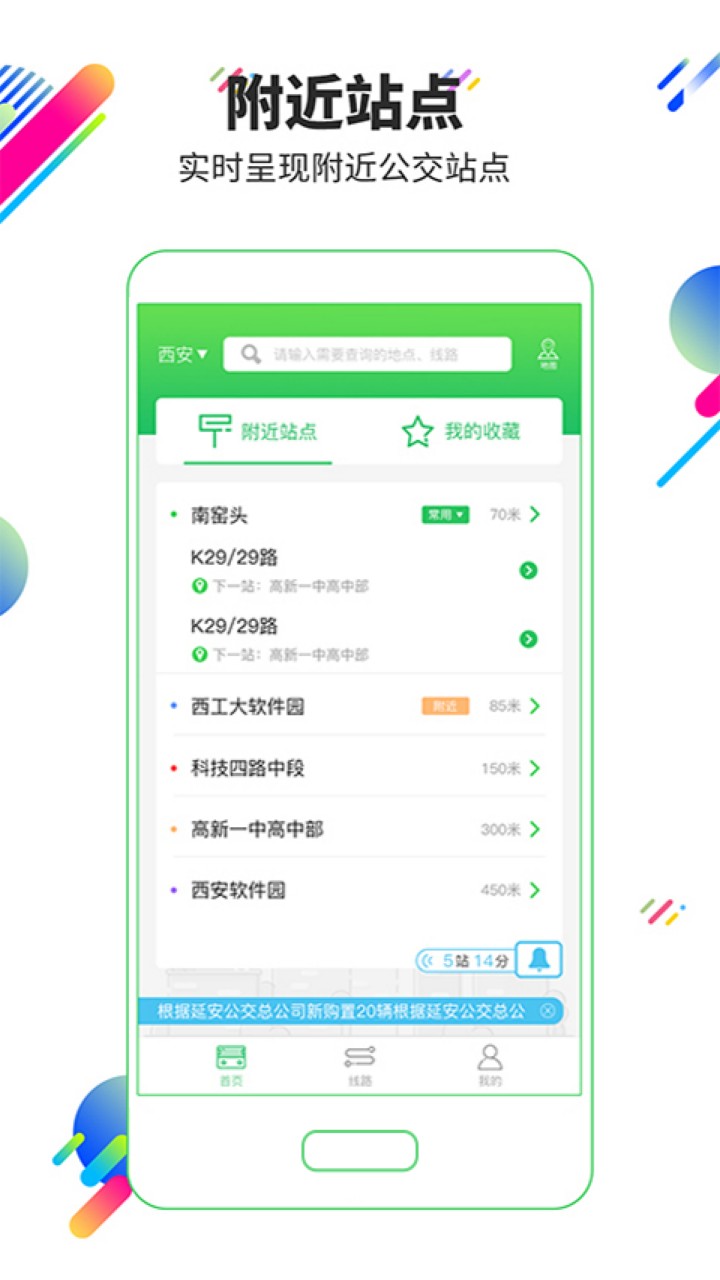The height and width of the screenshot is (1280, 720).
Task: Select the 高新一中高中部 station row
Action: click(x=359, y=829)
